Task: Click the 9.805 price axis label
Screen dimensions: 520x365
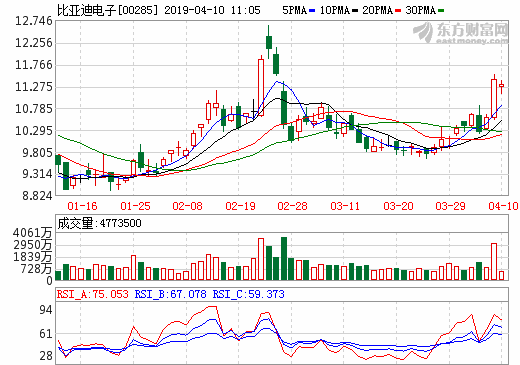Action: (x=37, y=153)
